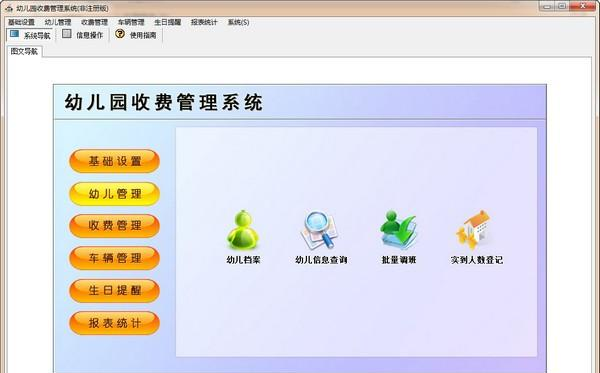The image size is (600, 373).
Task: Click the 幼儿信息查询 label text
Action: (x=321, y=260)
